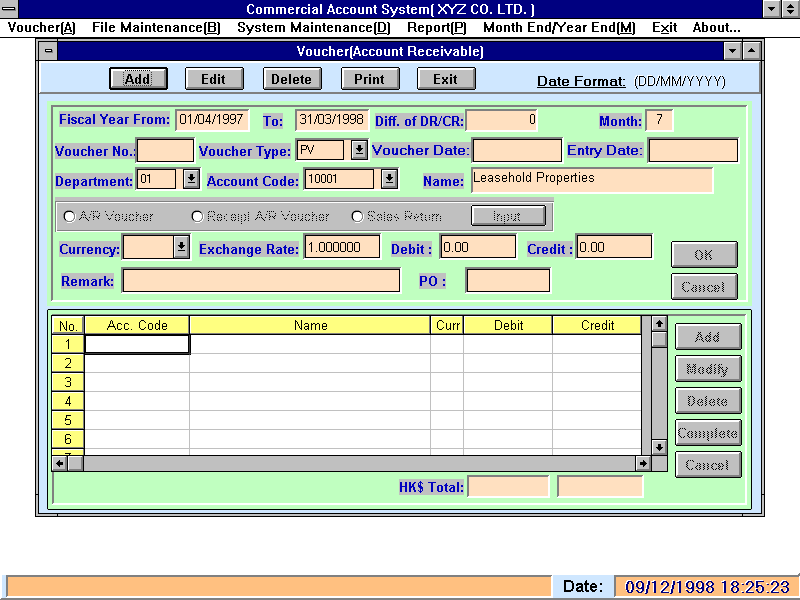This screenshot has height=600, width=800.
Task: Open the Voucher(A) menu
Action: (41, 27)
